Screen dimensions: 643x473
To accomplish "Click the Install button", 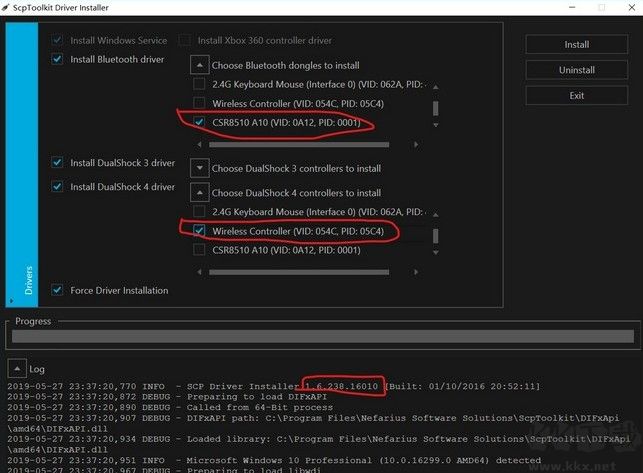I will coord(576,44).
